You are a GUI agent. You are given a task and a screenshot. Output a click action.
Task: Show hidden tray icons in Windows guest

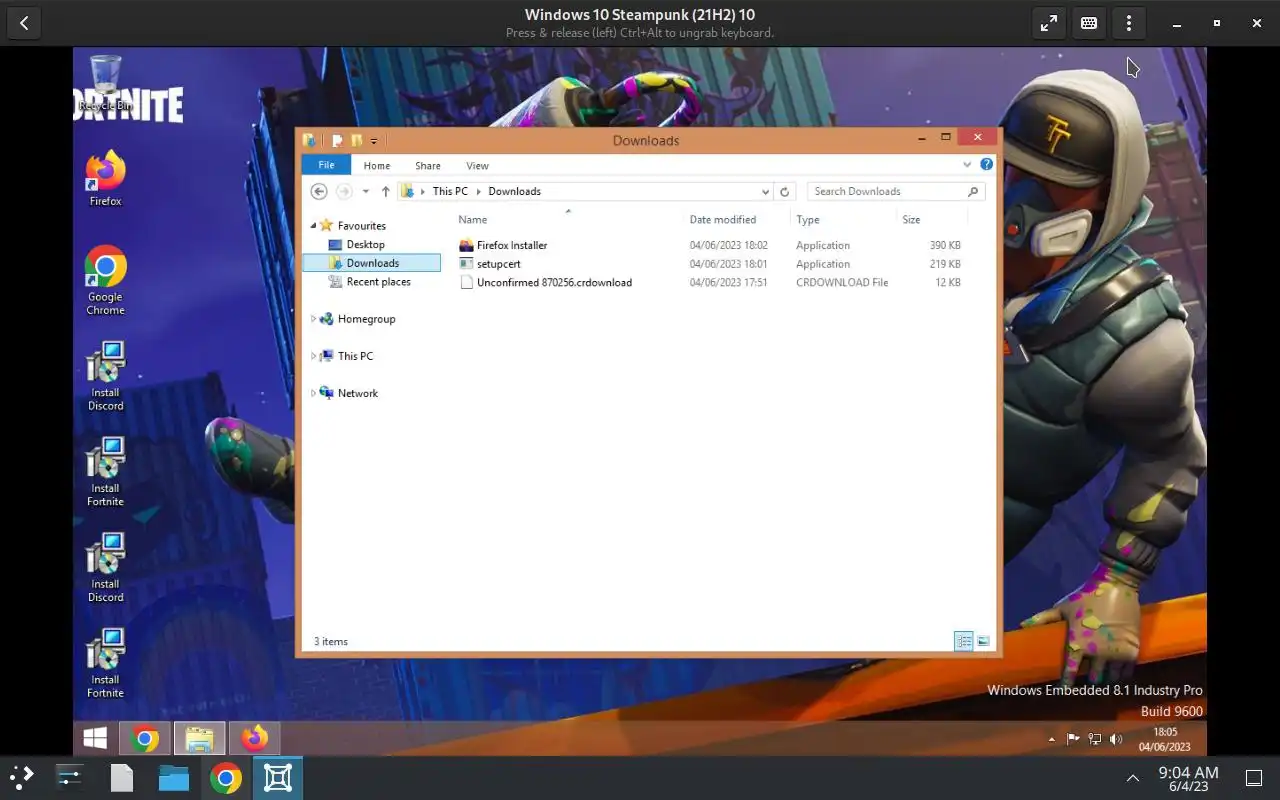point(1051,740)
